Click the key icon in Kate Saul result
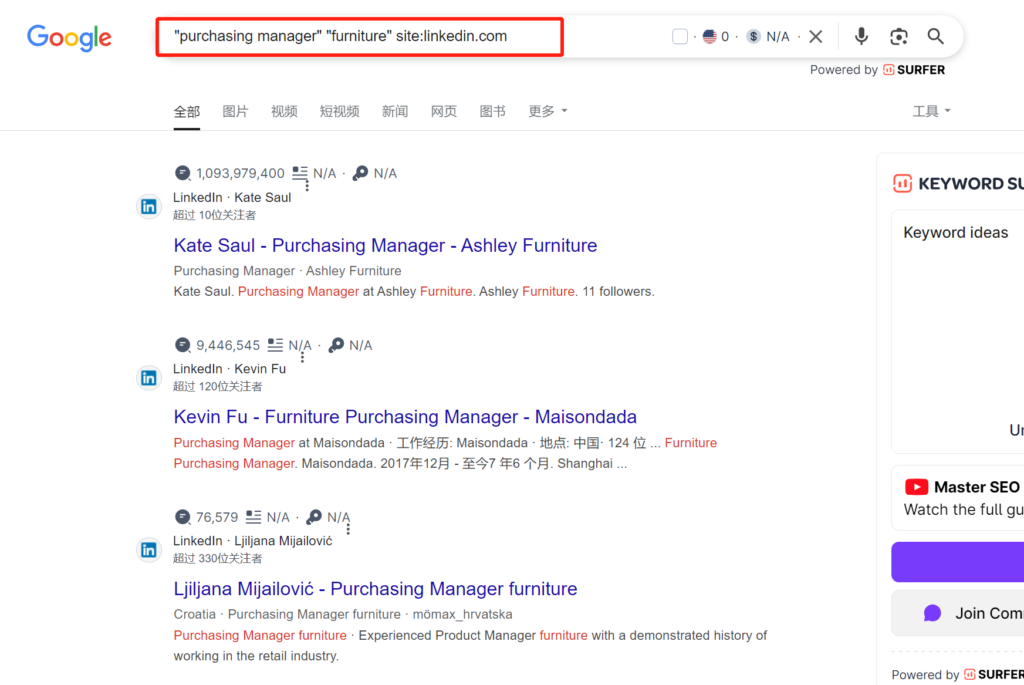Screen dimensions: 1024x685 coord(360,173)
